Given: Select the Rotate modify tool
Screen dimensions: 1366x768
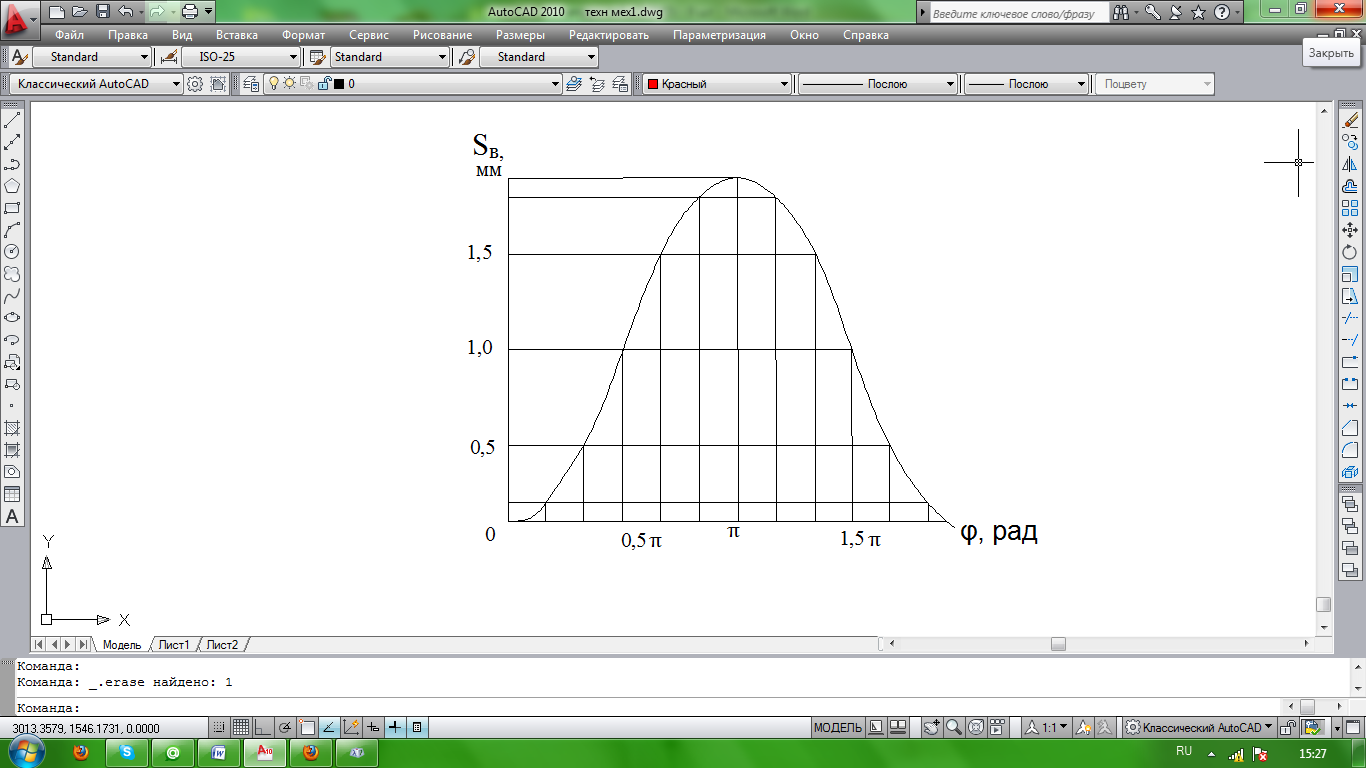Looking at the screenshot, I should pos(1350,252).
